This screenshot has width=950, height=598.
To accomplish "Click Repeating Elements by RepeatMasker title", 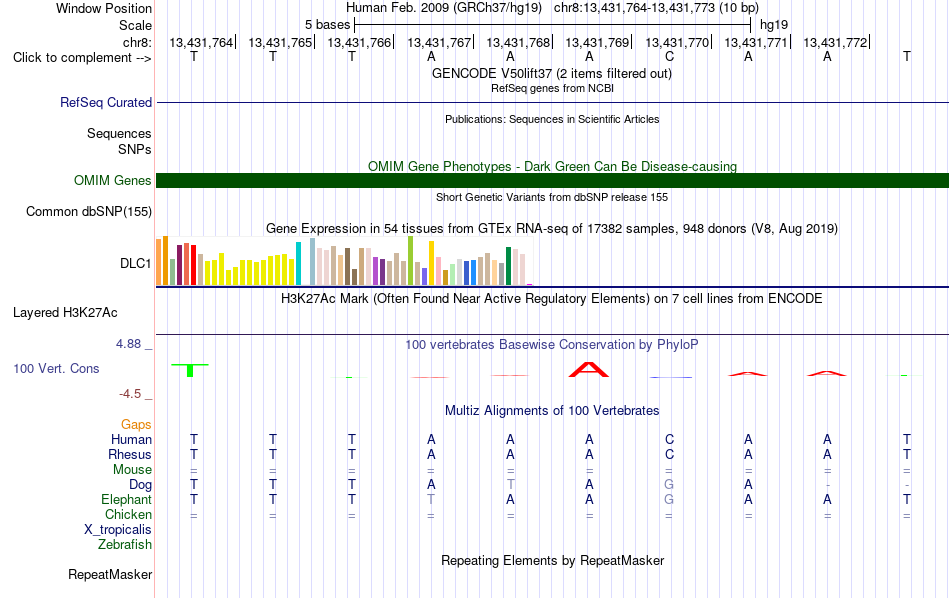I will tap(552, 560).
